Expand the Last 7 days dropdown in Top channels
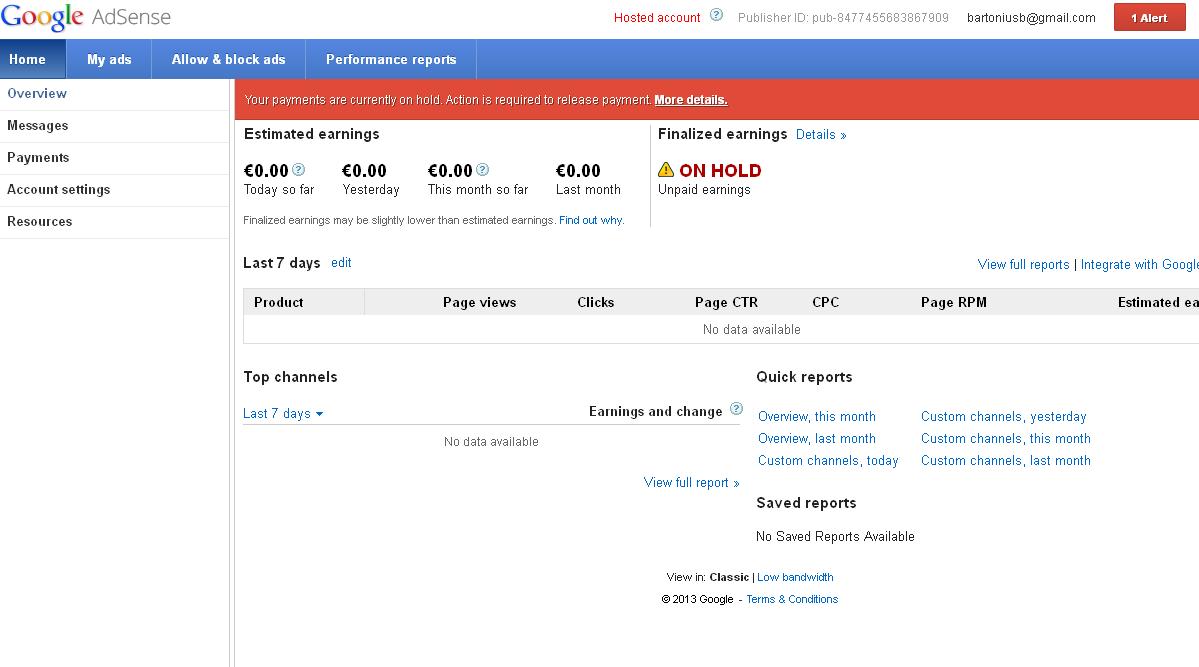The image size is (1199, 667). coord(283,414)
